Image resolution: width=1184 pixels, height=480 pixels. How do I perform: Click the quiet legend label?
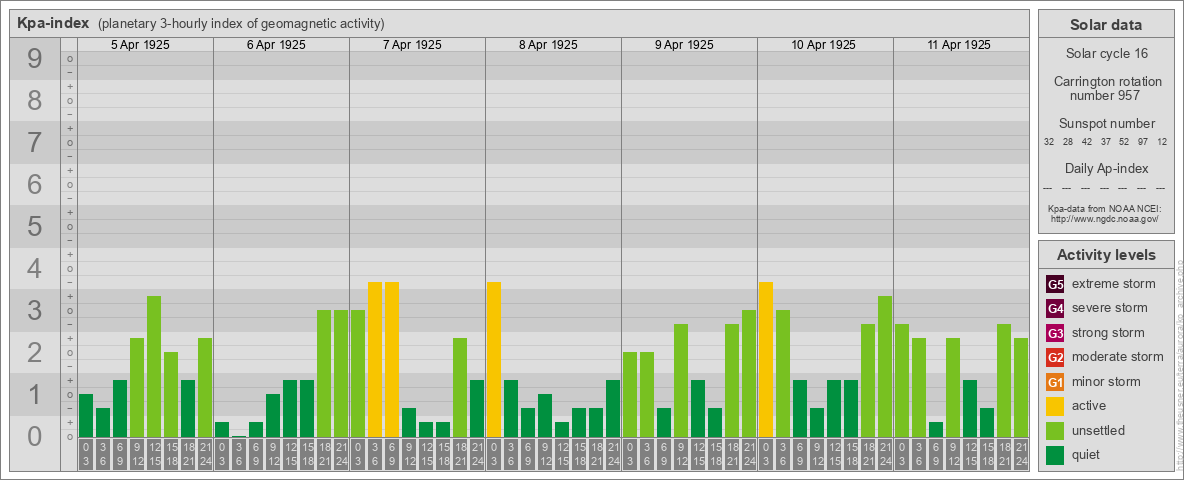1087,454
